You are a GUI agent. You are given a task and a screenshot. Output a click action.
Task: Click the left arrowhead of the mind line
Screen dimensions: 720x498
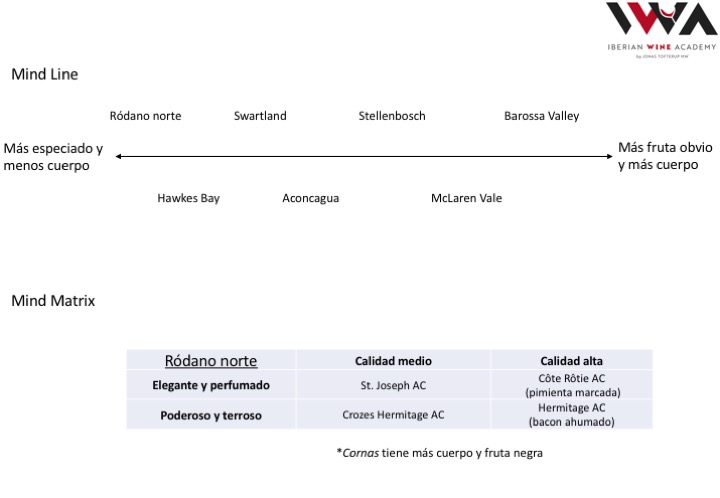(118, 156)
